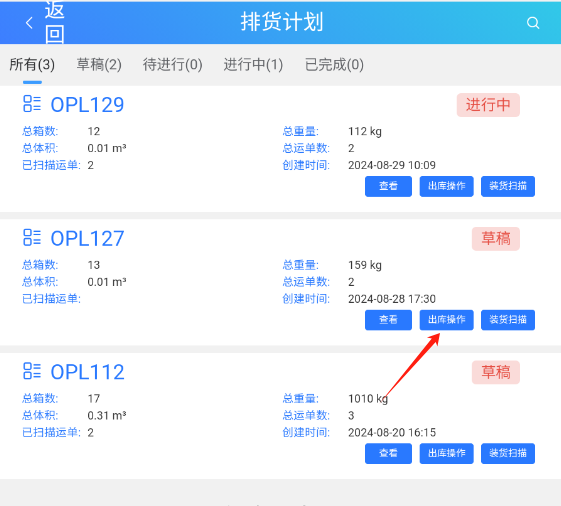Select the 已完成(0) tab
The height and width of the screenshot is (506, 561).
[334, 65]
